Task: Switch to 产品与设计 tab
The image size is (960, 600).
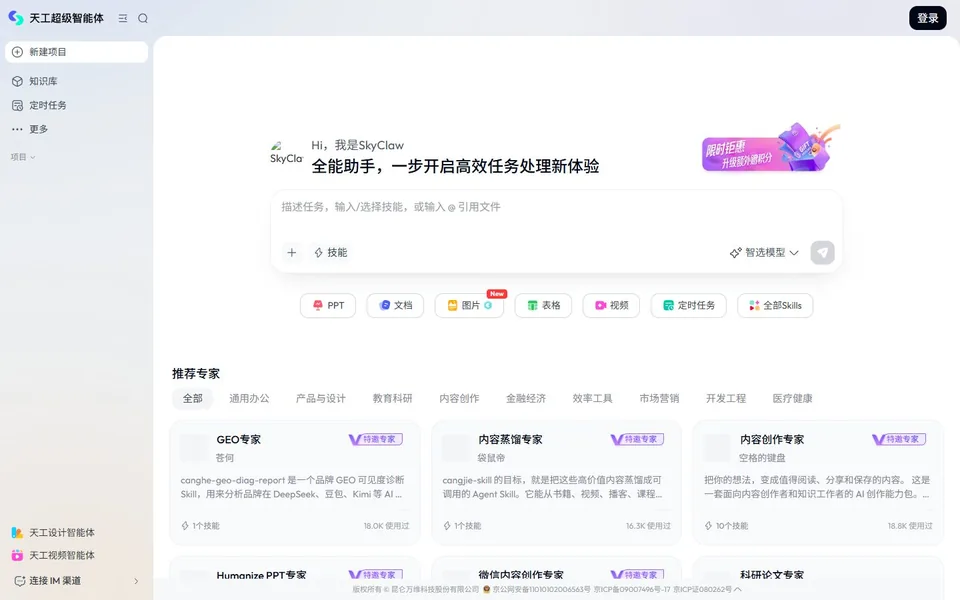Action: tap(321, 399)
